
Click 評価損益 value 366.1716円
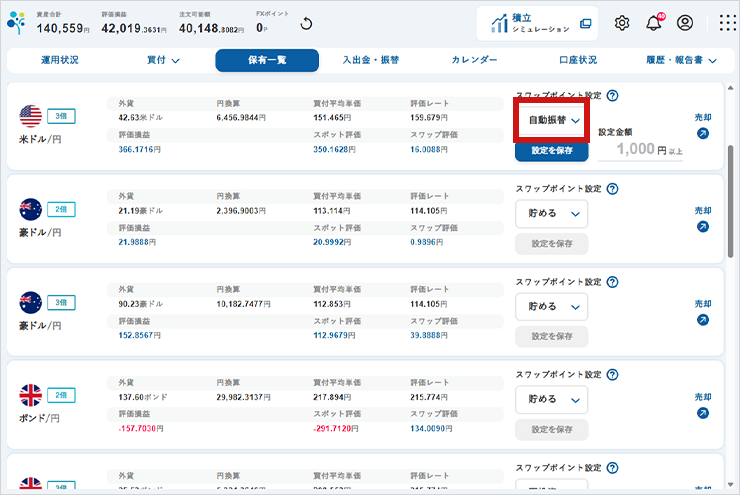(140, 150)
